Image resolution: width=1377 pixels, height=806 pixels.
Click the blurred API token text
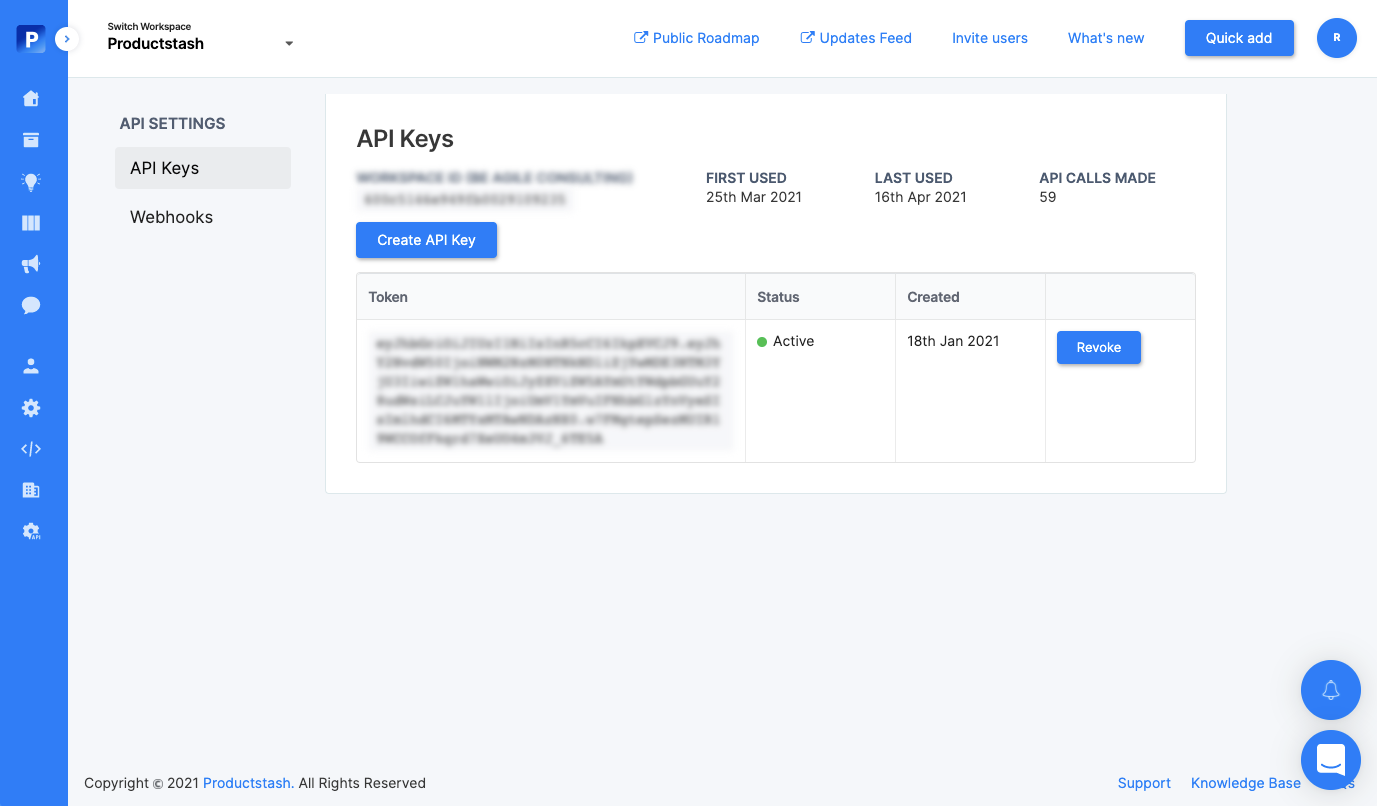click(x=551, y=390)
